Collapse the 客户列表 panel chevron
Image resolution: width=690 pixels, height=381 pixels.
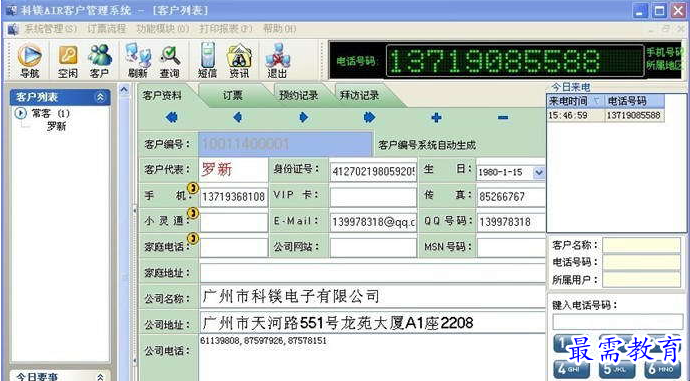pos(100,97)
